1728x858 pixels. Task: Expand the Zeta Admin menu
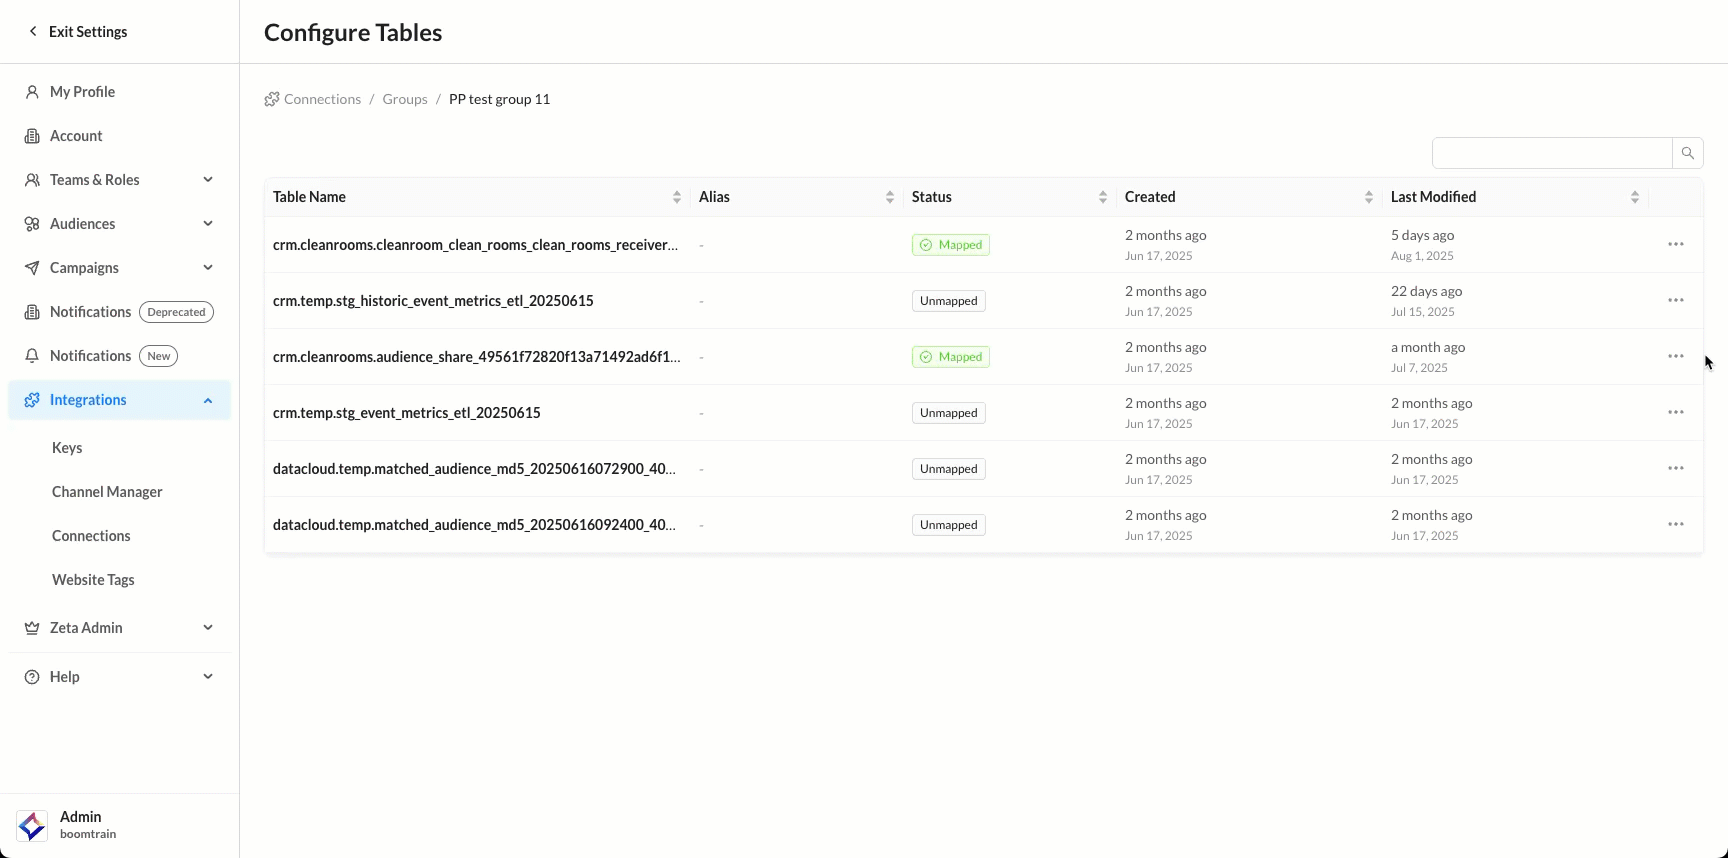[x=207, y=628]
